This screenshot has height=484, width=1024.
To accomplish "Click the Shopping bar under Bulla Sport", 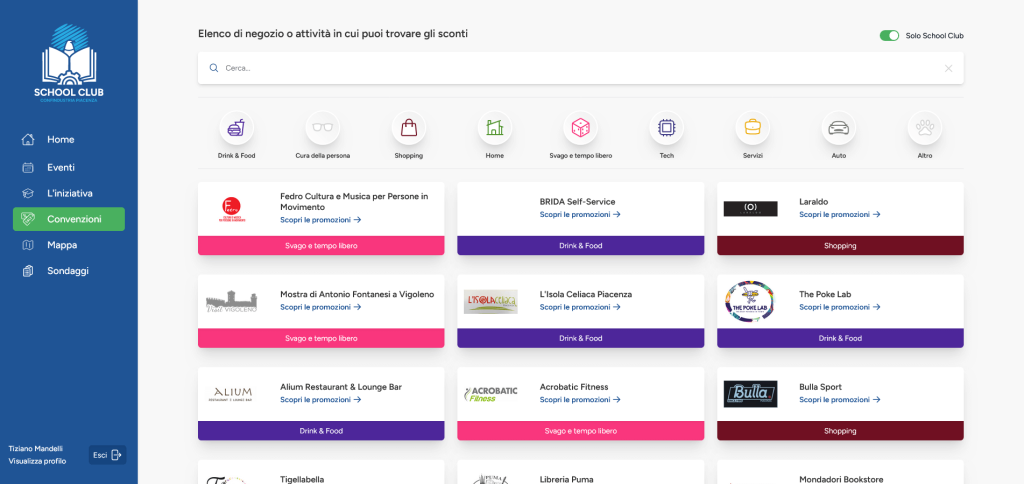I will (x=840, y=431).
